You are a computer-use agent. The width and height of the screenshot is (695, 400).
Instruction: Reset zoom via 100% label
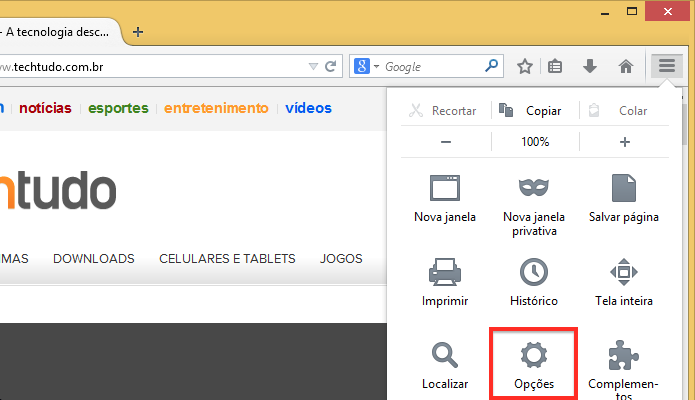point(535,142)
